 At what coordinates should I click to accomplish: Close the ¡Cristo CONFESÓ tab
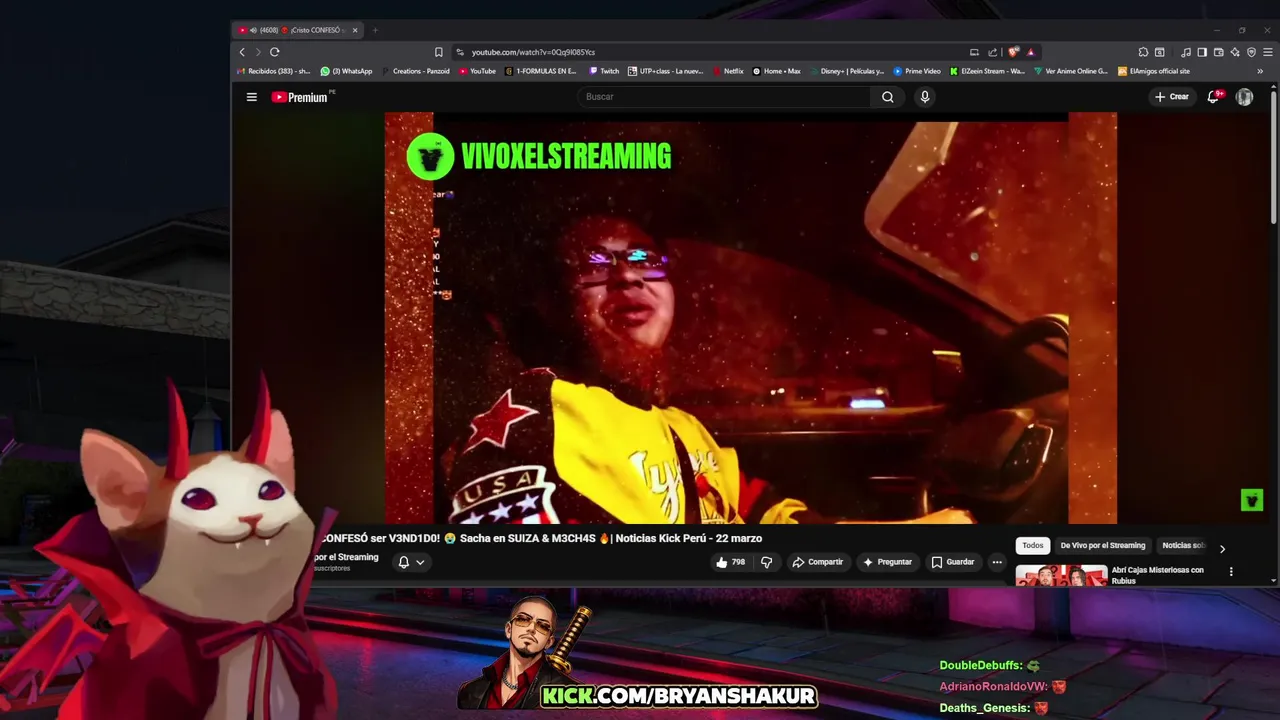354,30
